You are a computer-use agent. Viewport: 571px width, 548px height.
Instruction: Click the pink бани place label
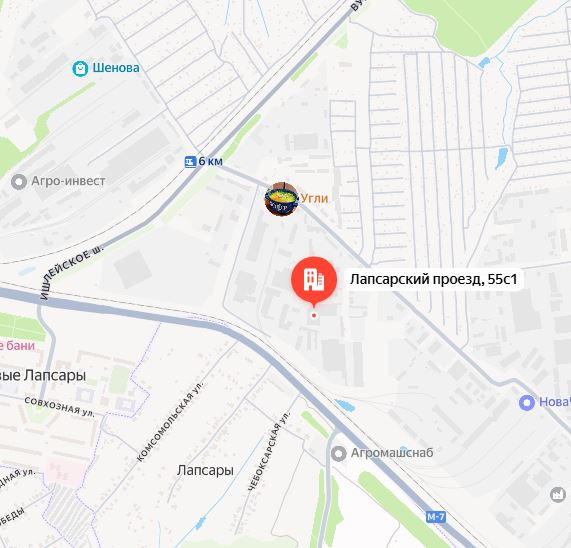pyautogui.click(x=17, y=346)
